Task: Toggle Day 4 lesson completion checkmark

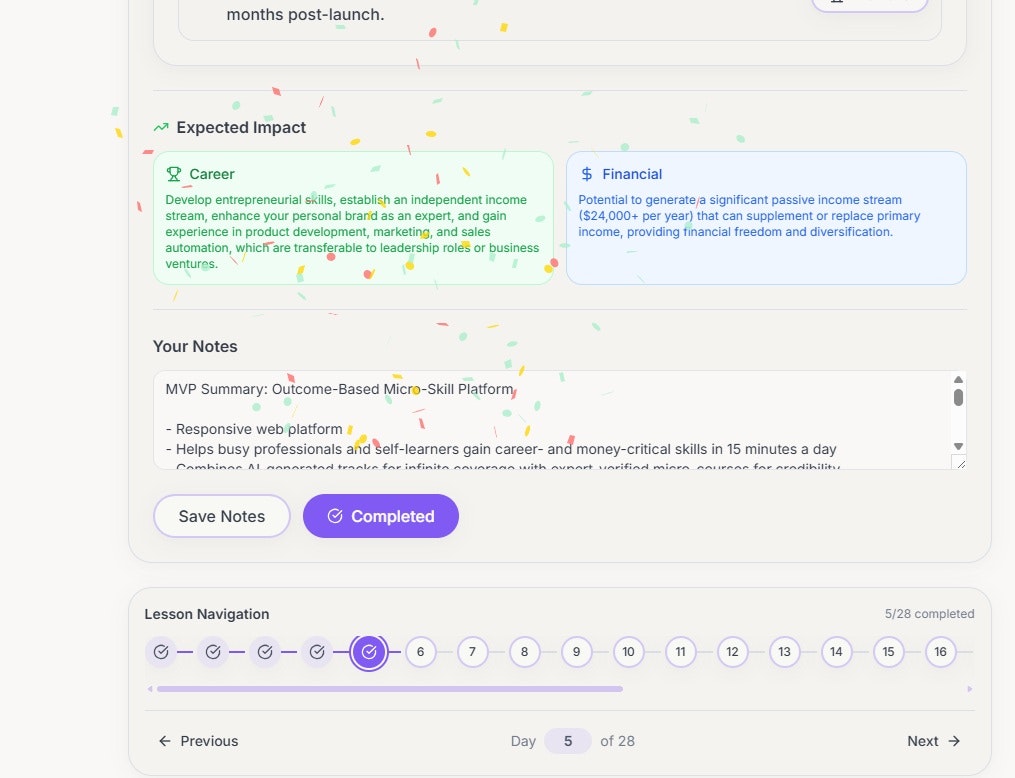Action: tap(317, 651)
